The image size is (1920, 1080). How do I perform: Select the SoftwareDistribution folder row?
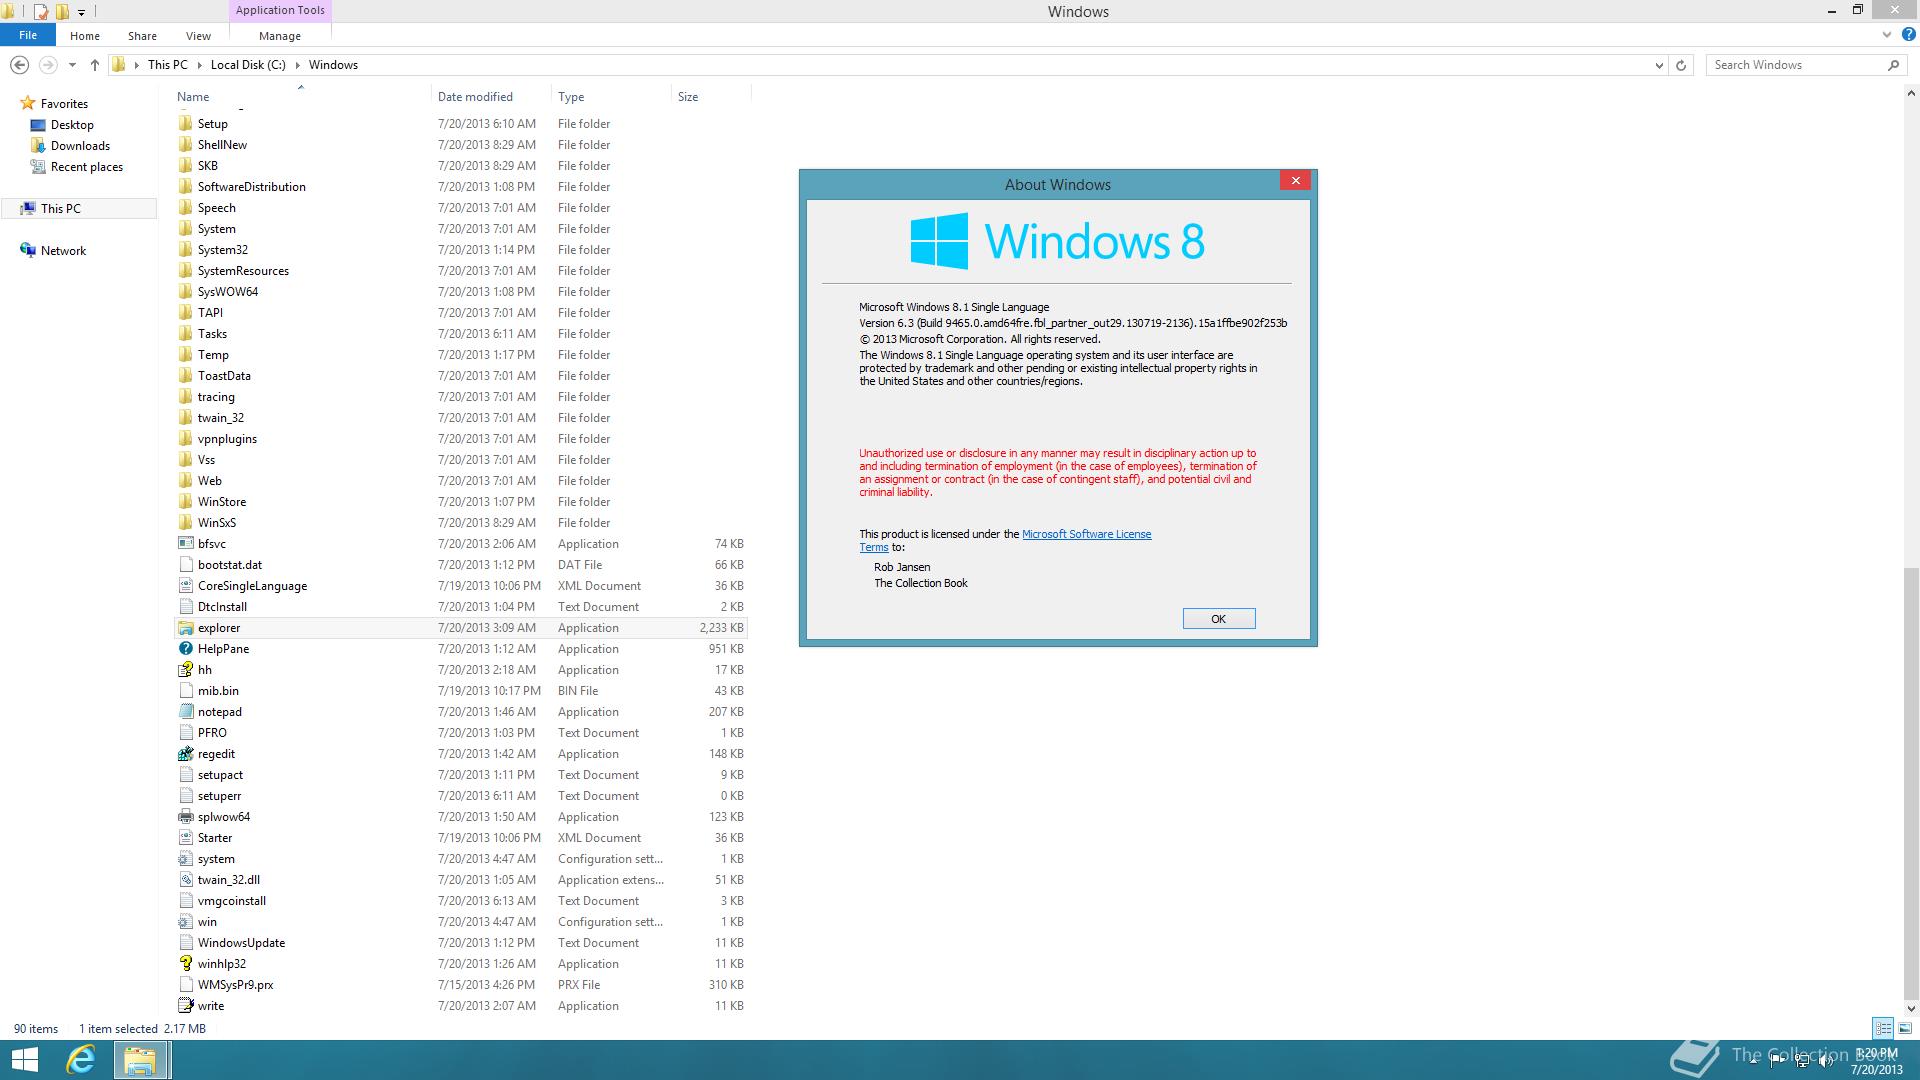point(461,187)
